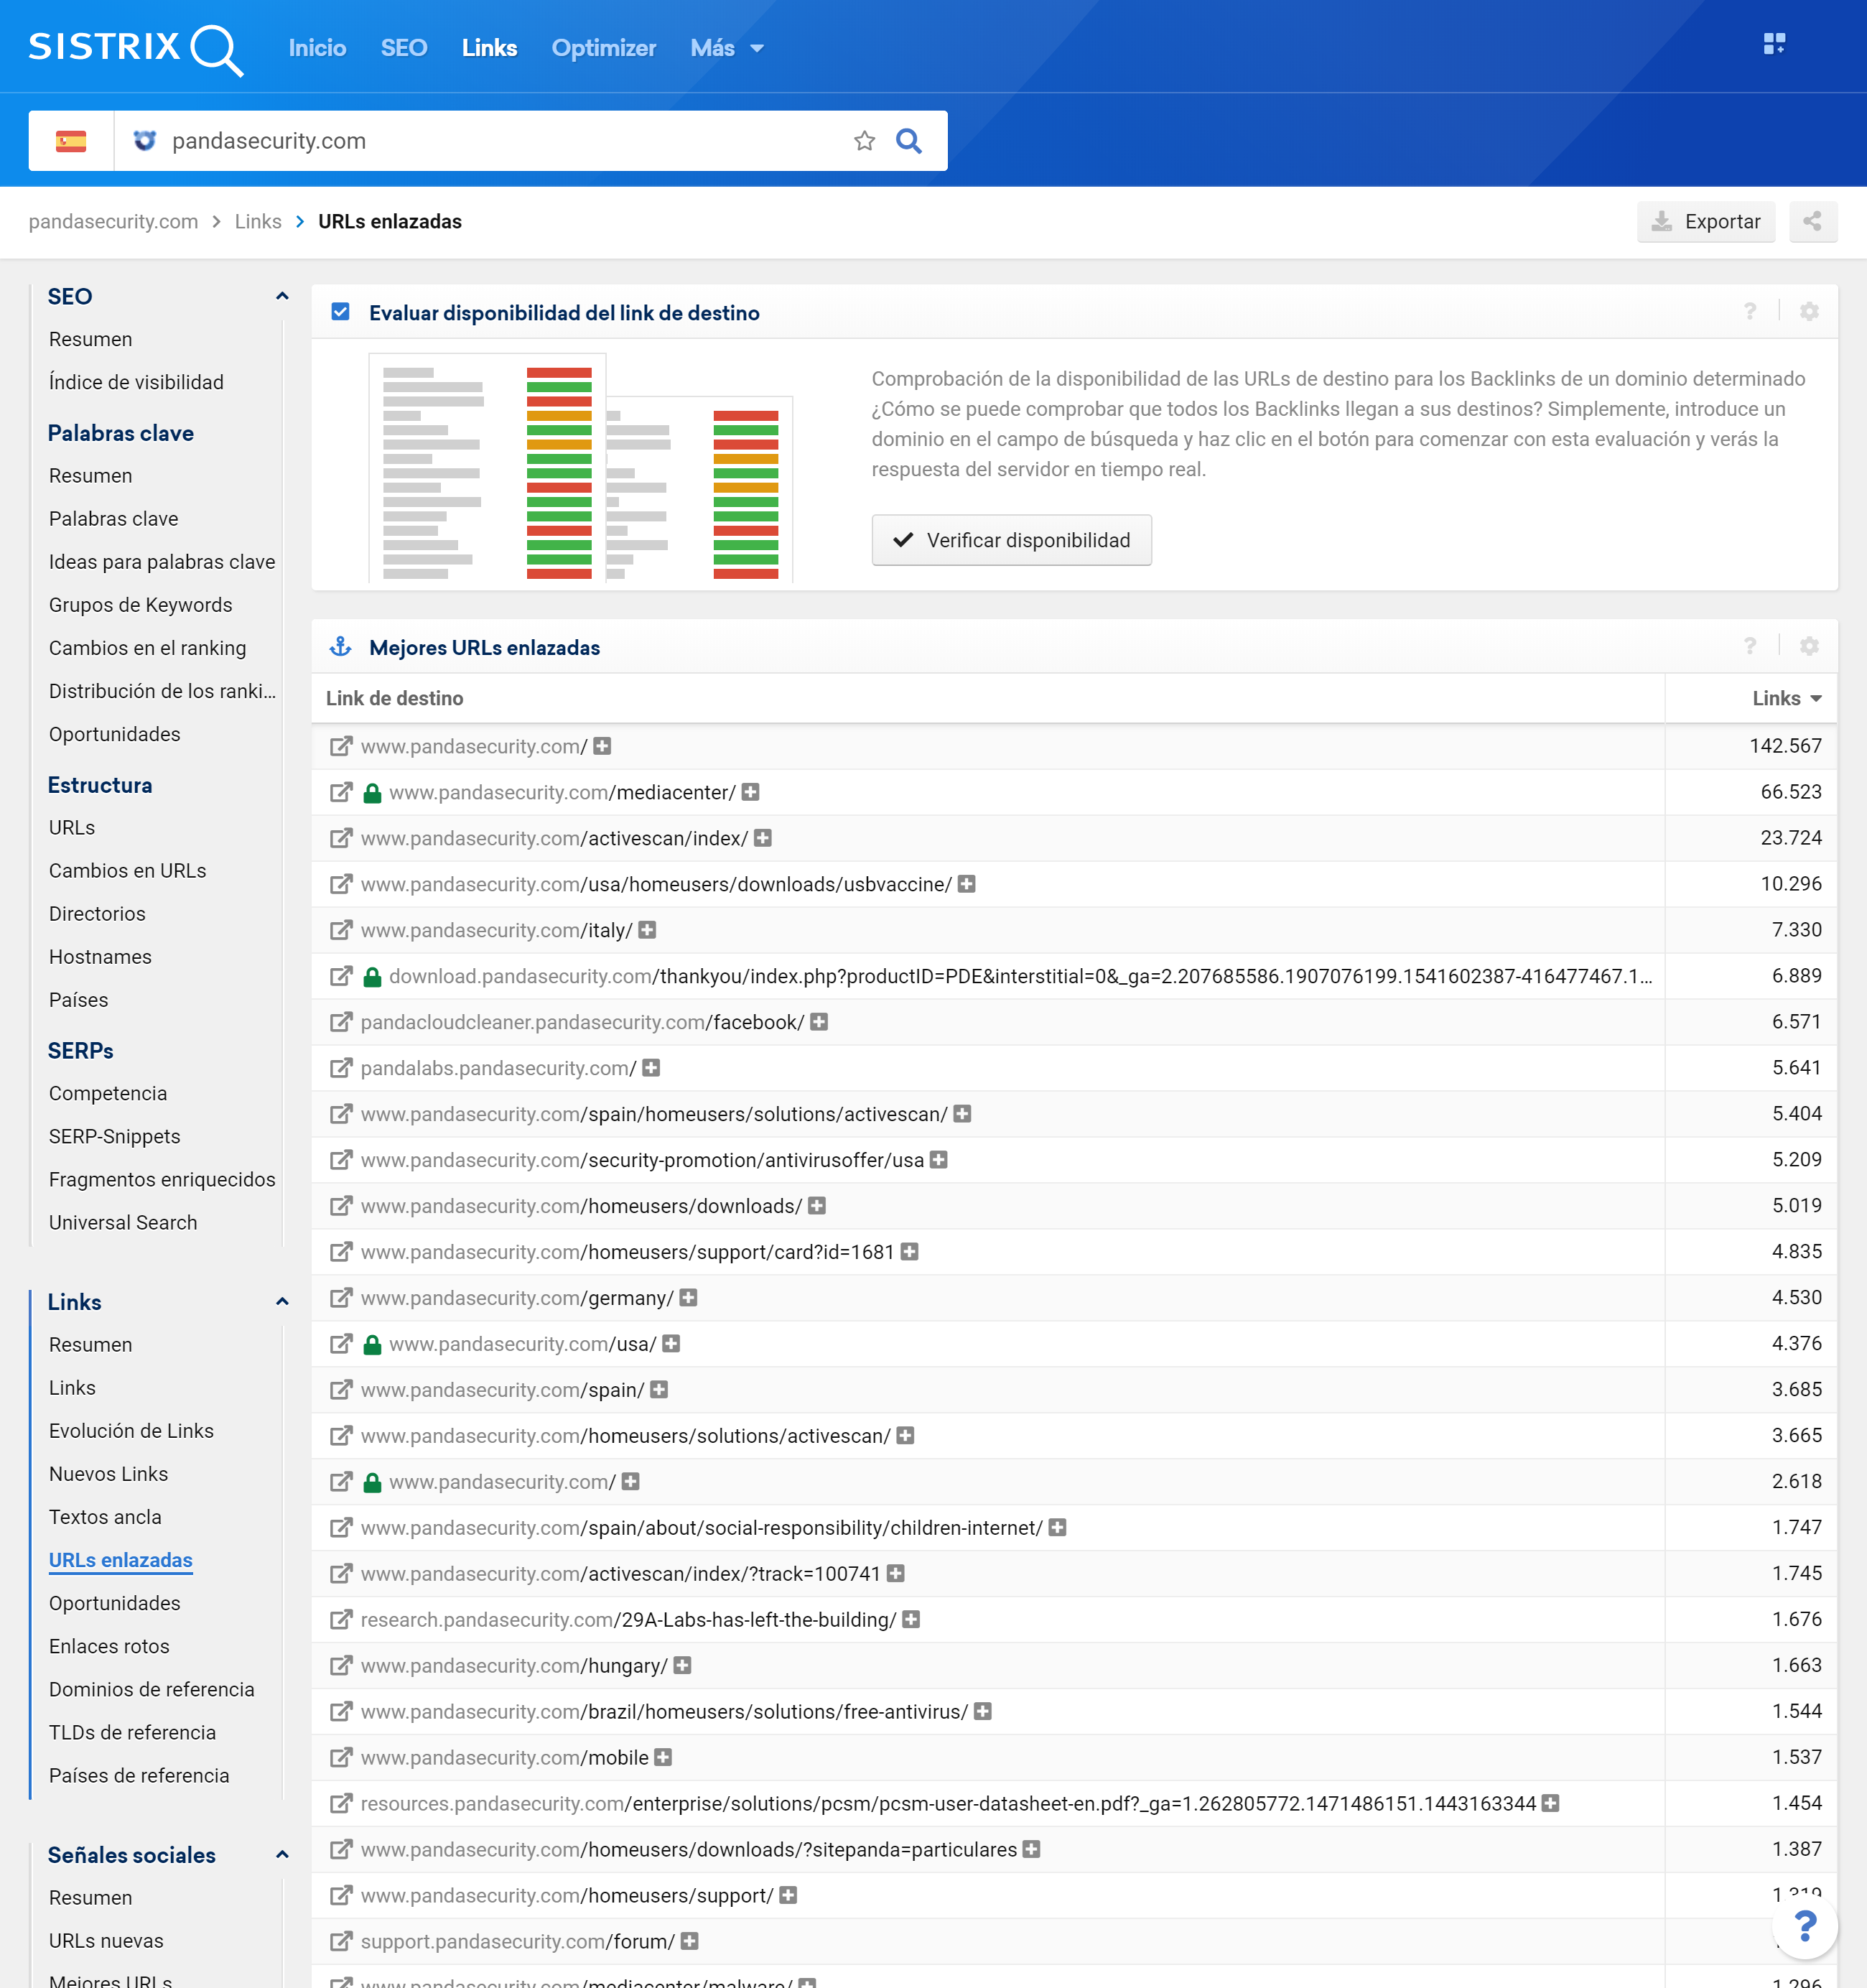Open the SEO top menu
The width and height of the screenshot is (1867, 1988).
[404, 48]
